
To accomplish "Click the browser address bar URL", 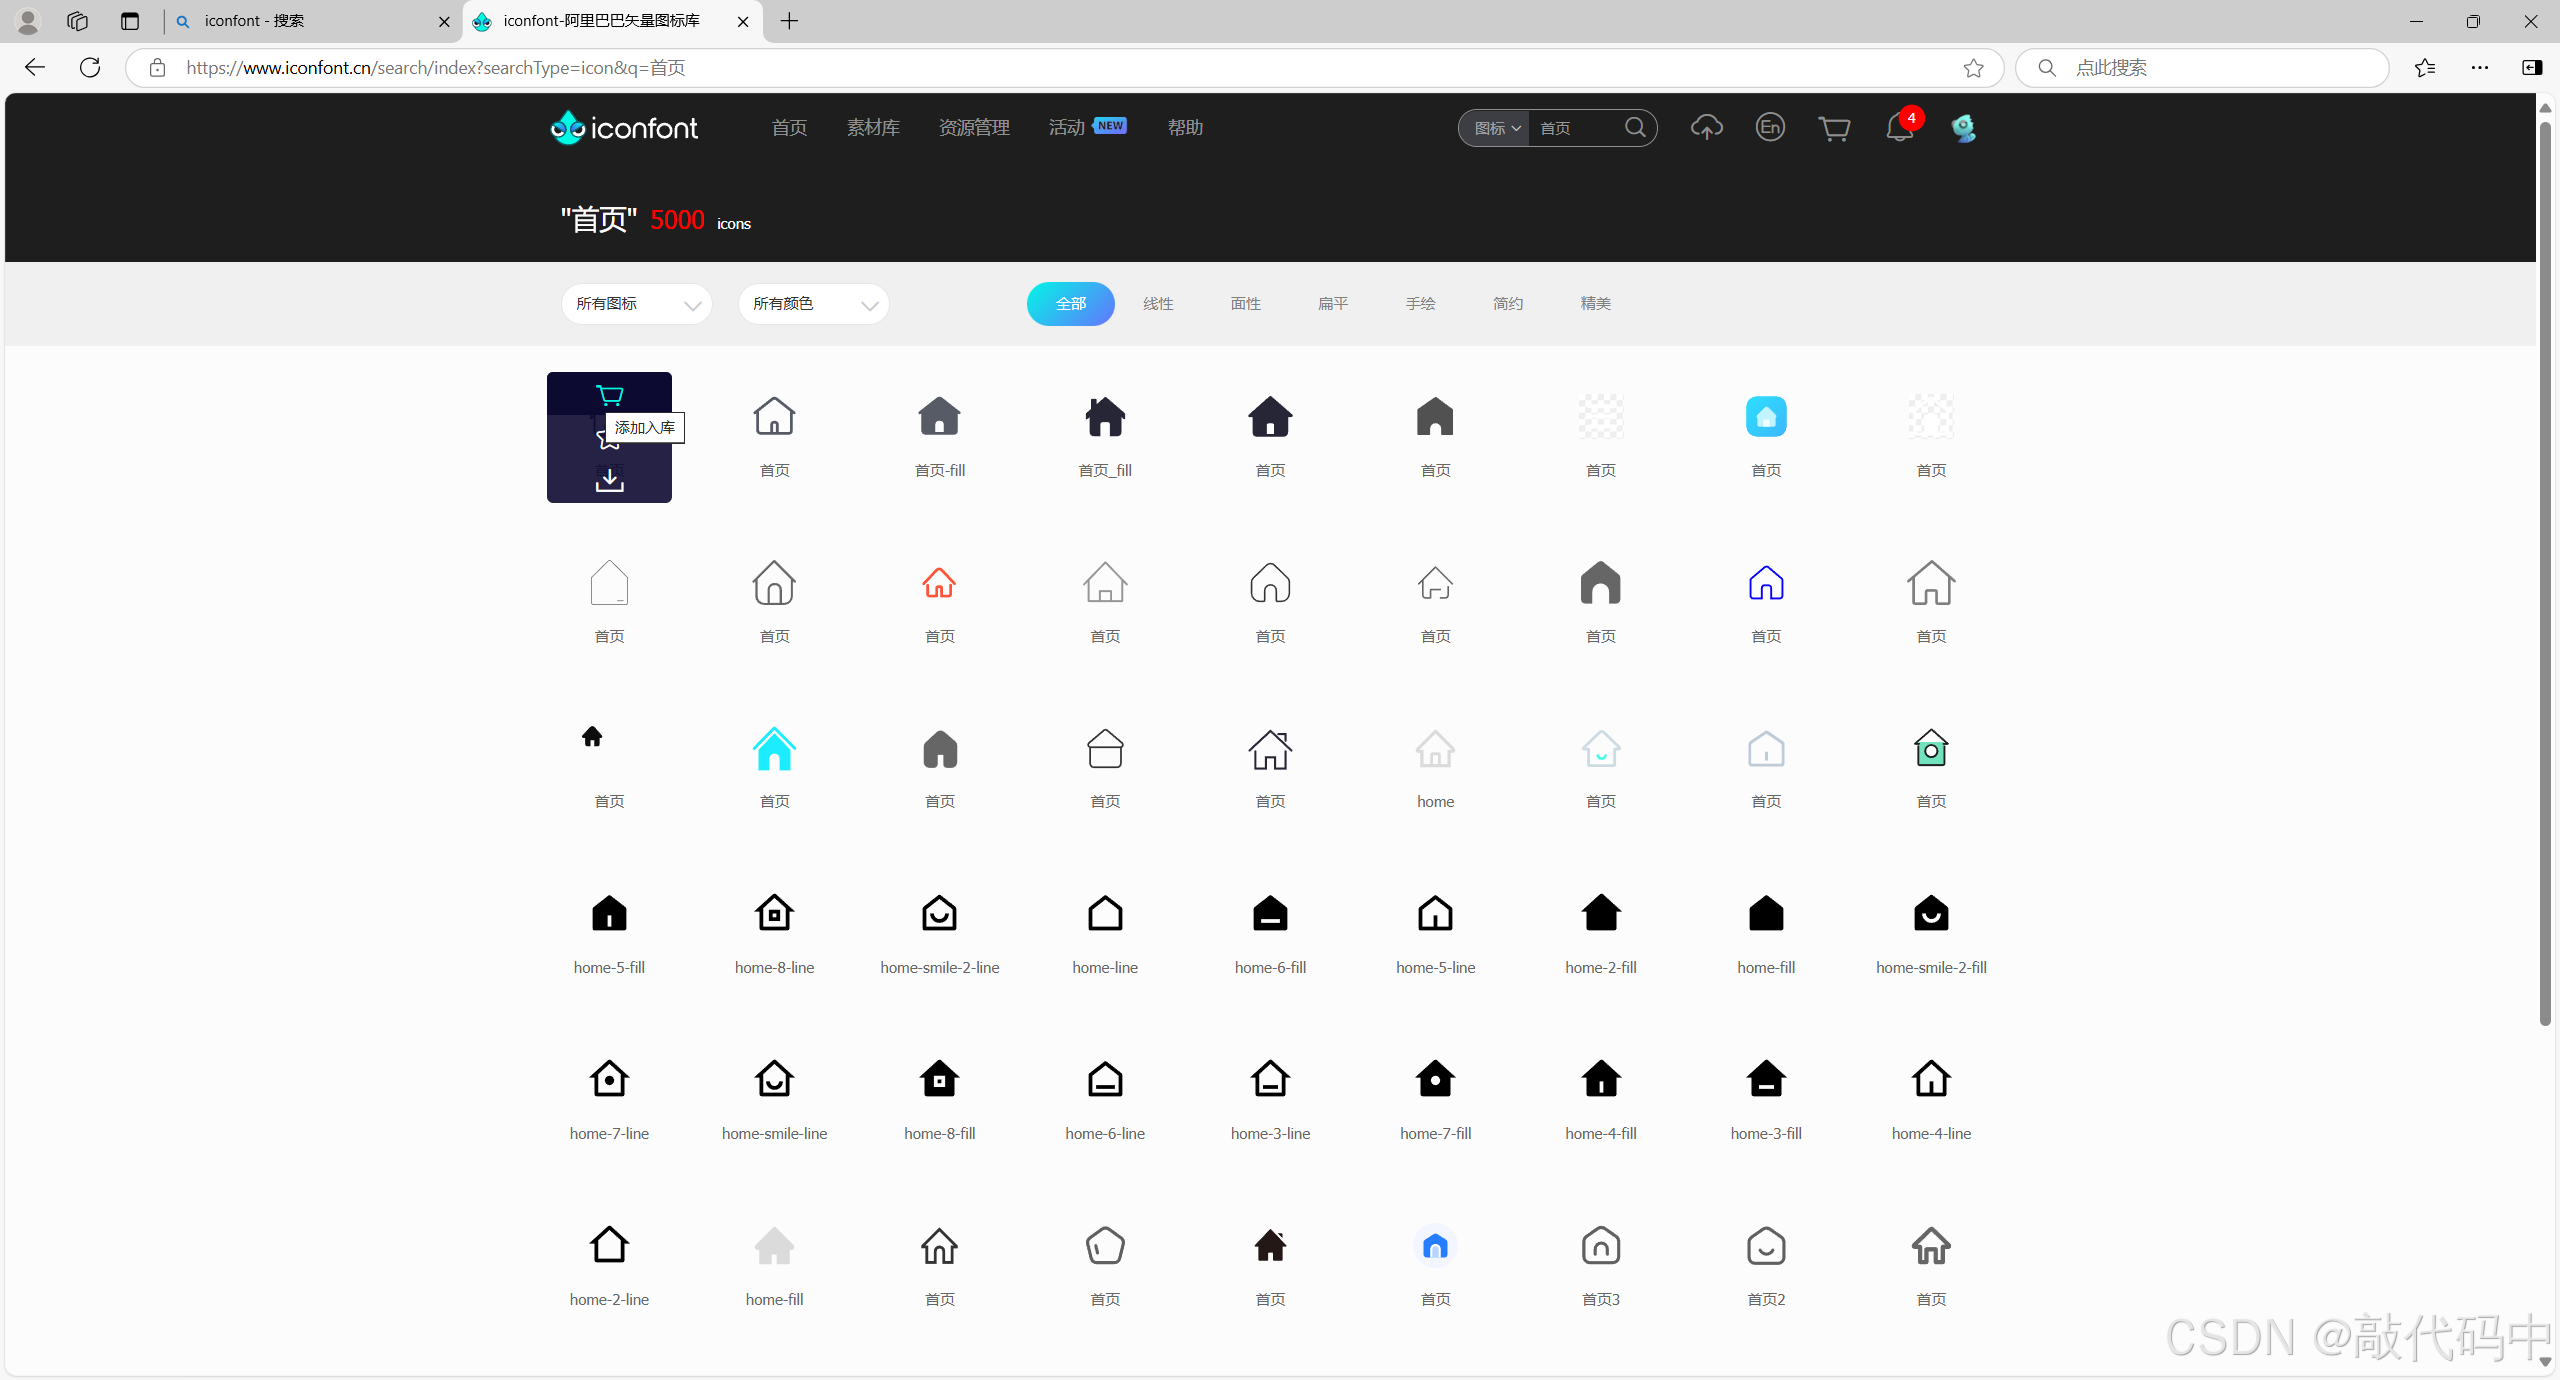I will [x=436, y=68].
